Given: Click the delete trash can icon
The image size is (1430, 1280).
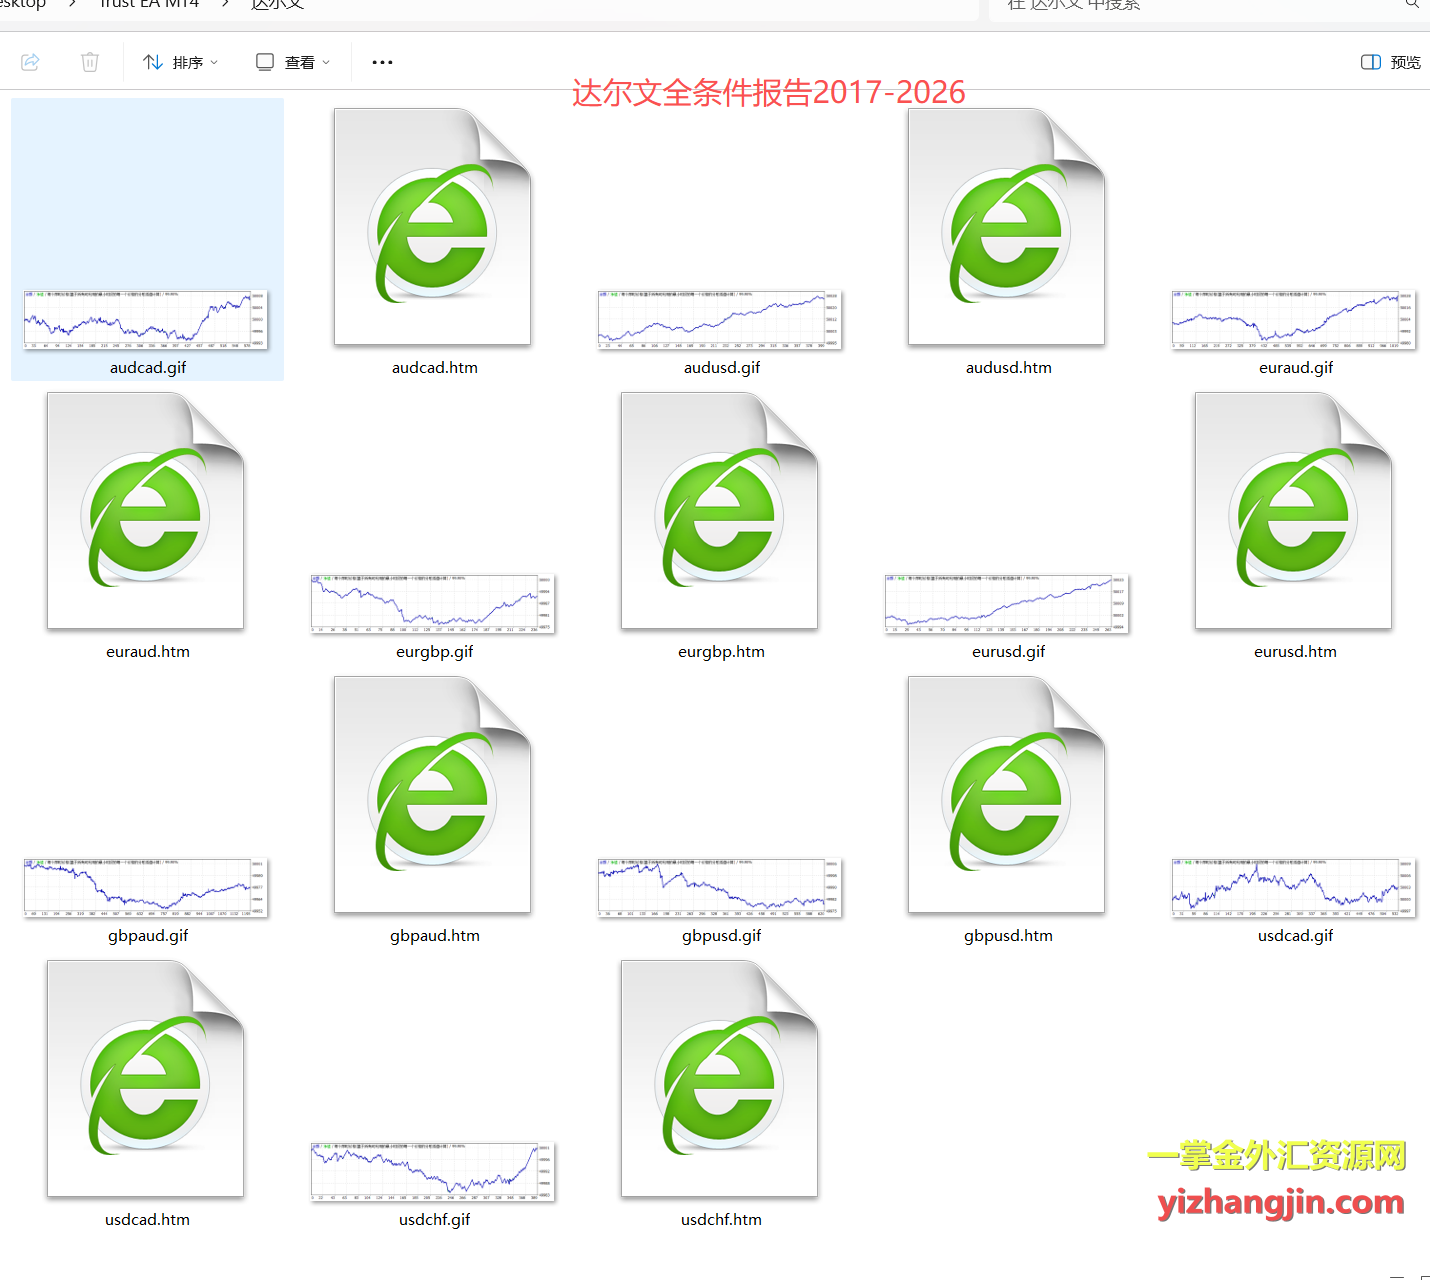Looking at the screenshot, I should (90, 62).
